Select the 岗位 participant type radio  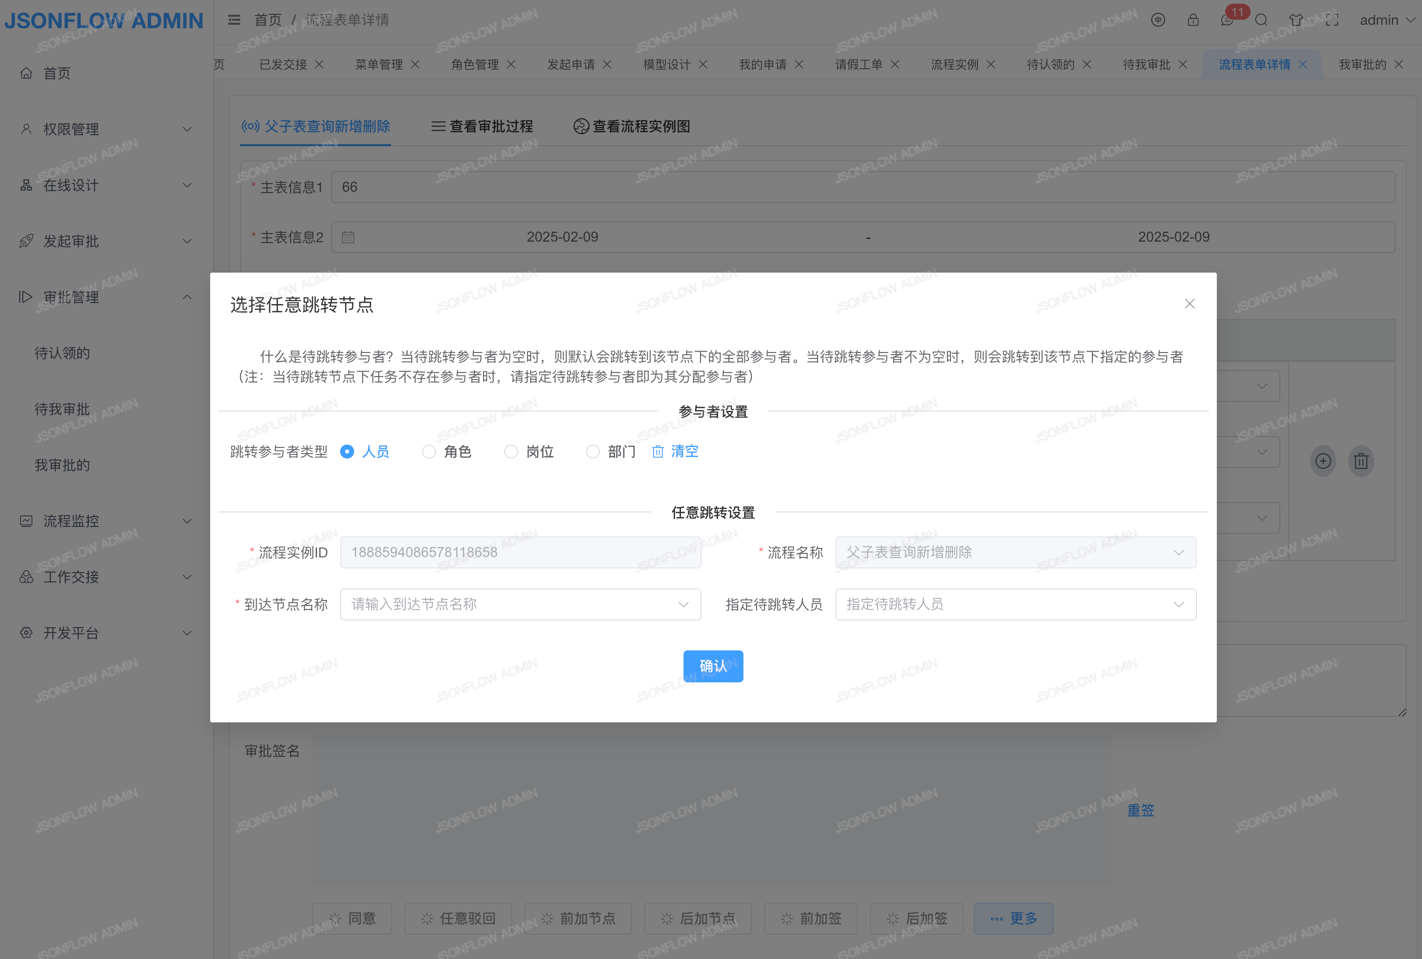pyautogui.click(x=511, y=452)
